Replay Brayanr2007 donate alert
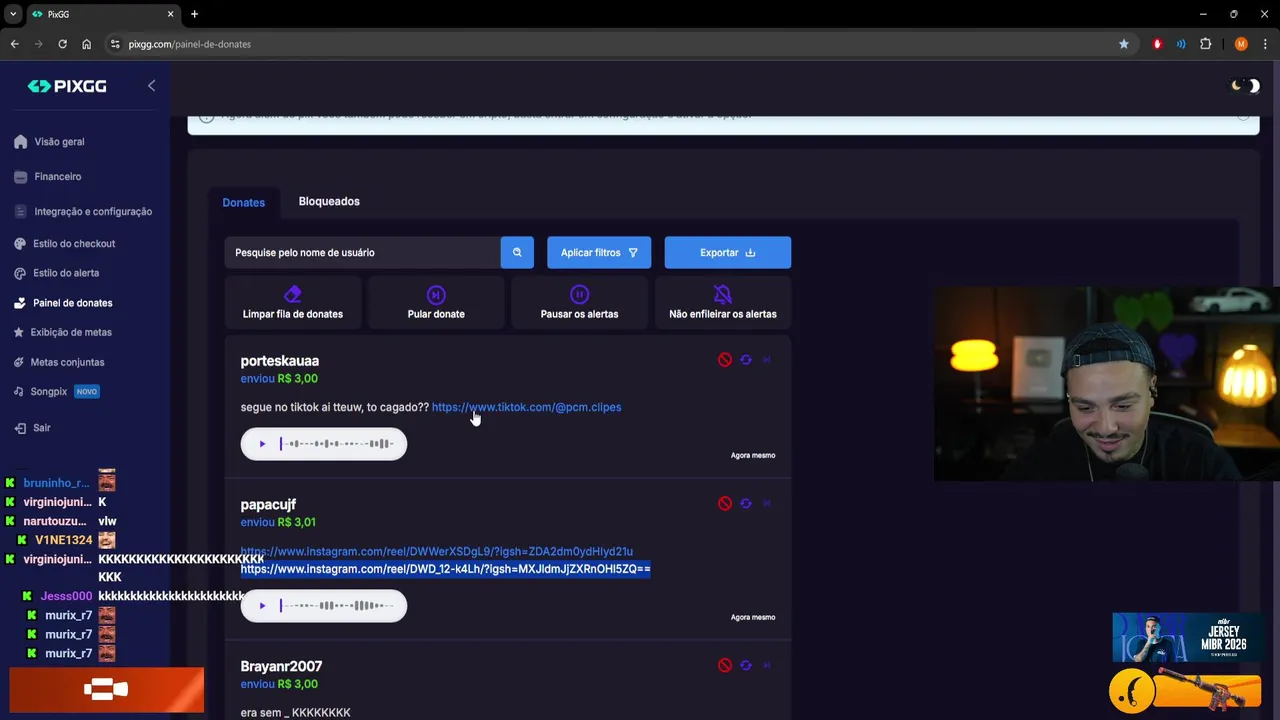1280x720 pixels. tap(746, 666)
